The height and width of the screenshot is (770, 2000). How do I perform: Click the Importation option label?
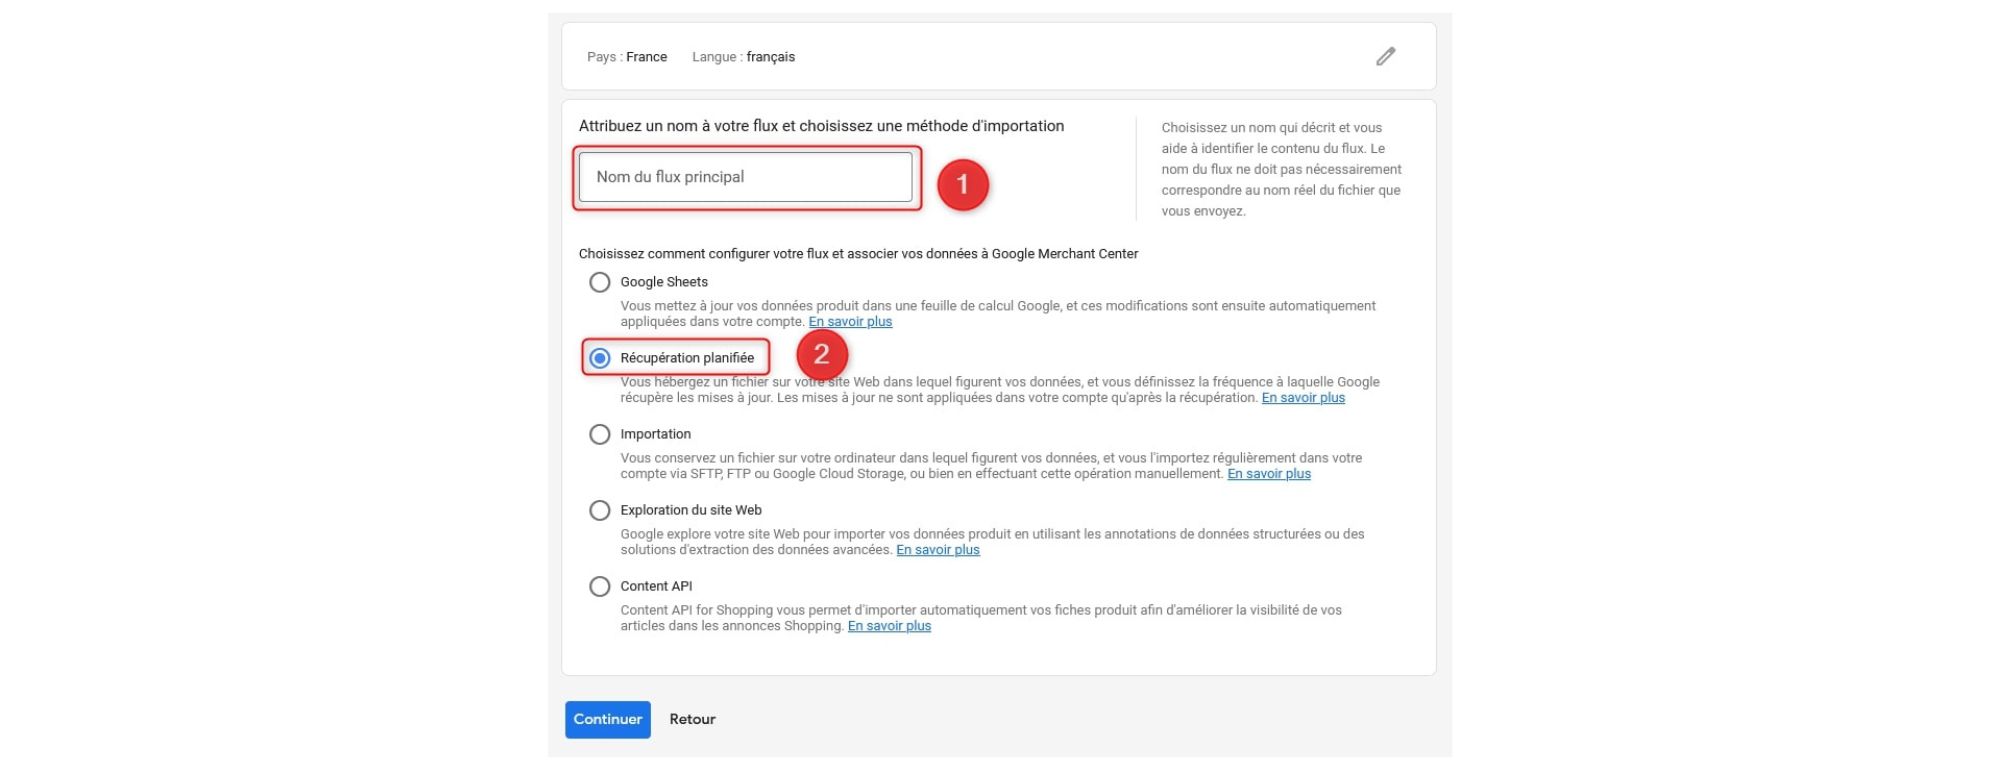click(656, 434)
